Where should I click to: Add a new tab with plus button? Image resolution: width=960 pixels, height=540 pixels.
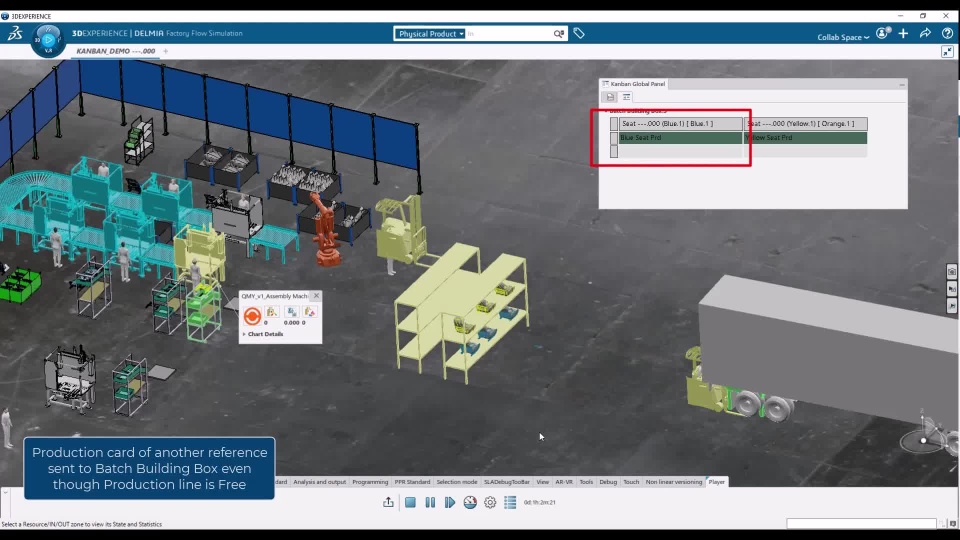pos(165,51)
